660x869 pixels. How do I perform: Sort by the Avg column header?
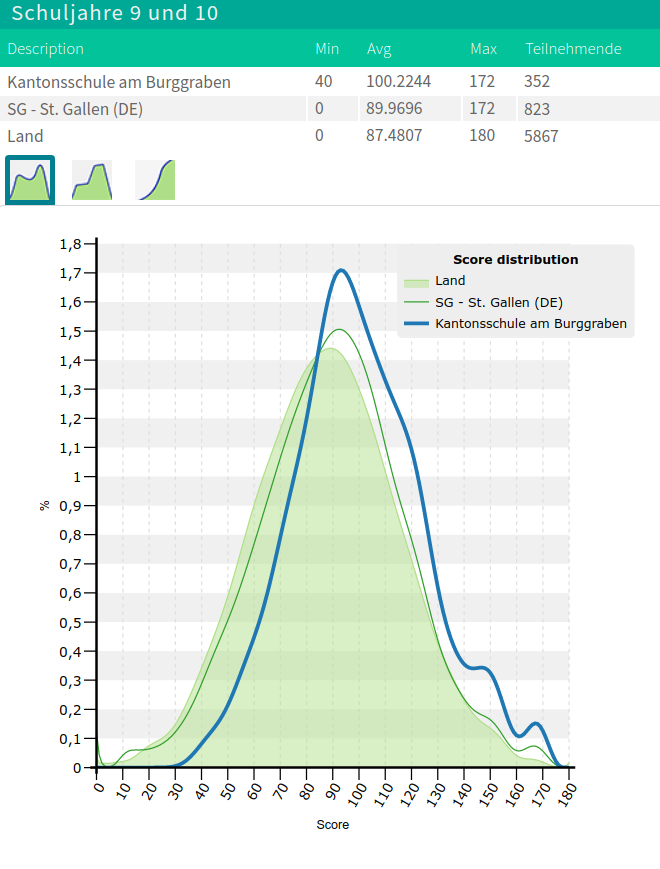(379, 49)
